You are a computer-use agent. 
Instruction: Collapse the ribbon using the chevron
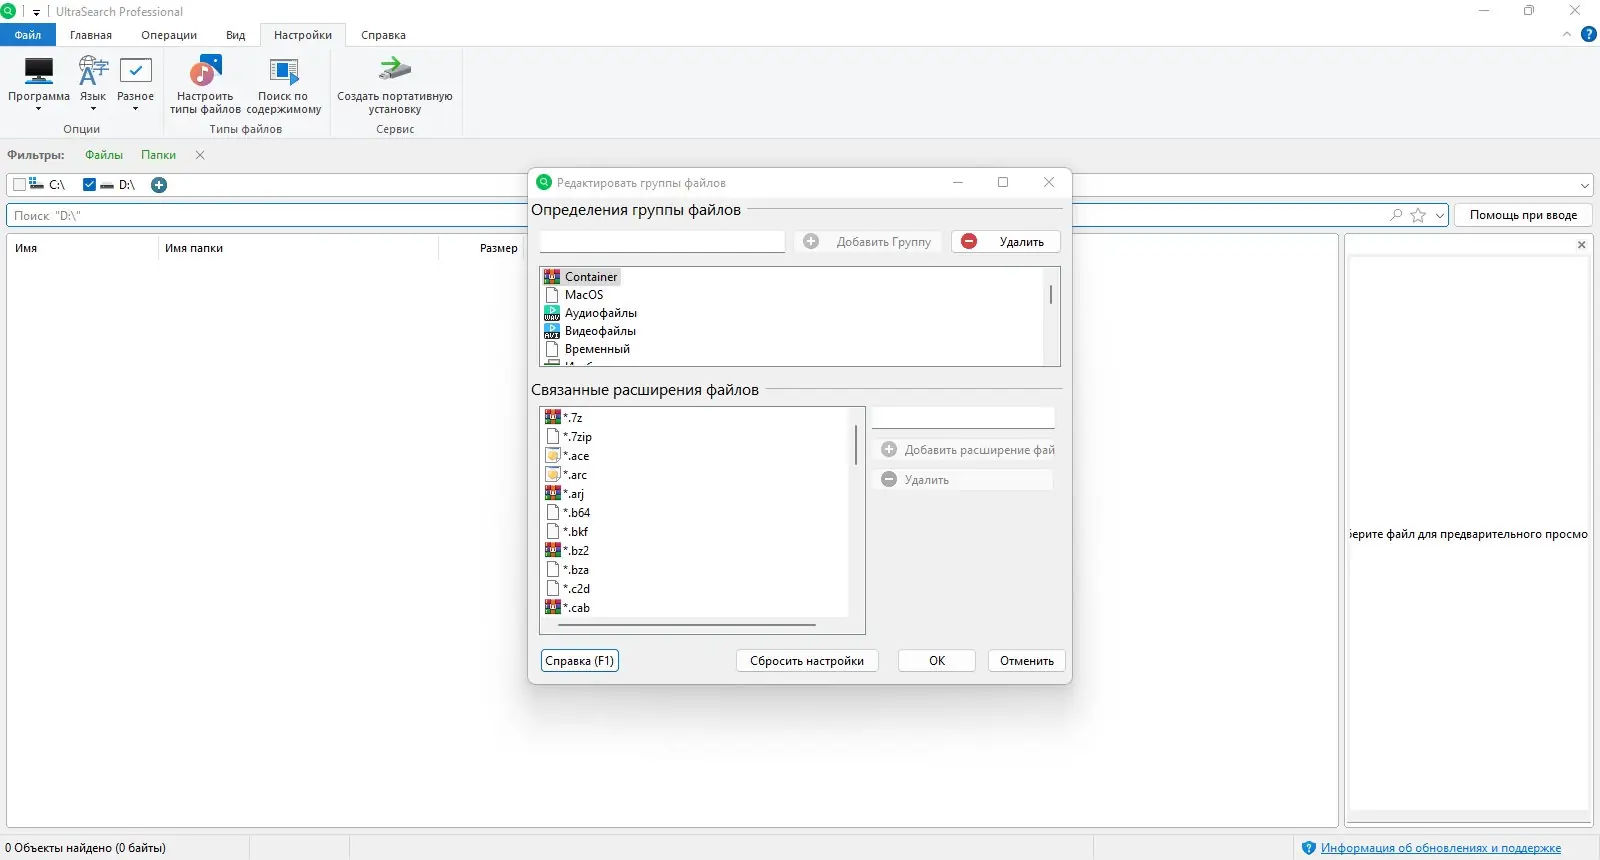(1567, 35)
